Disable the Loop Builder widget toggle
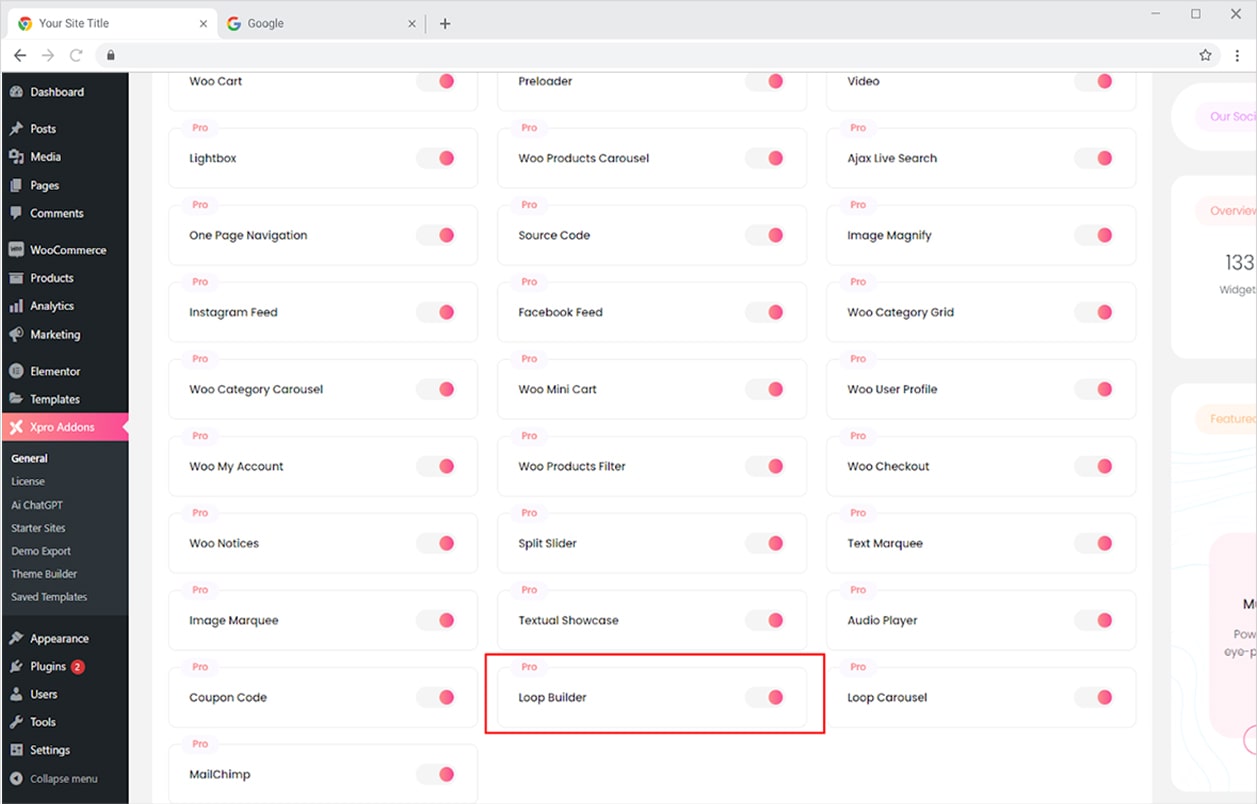1257x804 pixels. [765, 697]
